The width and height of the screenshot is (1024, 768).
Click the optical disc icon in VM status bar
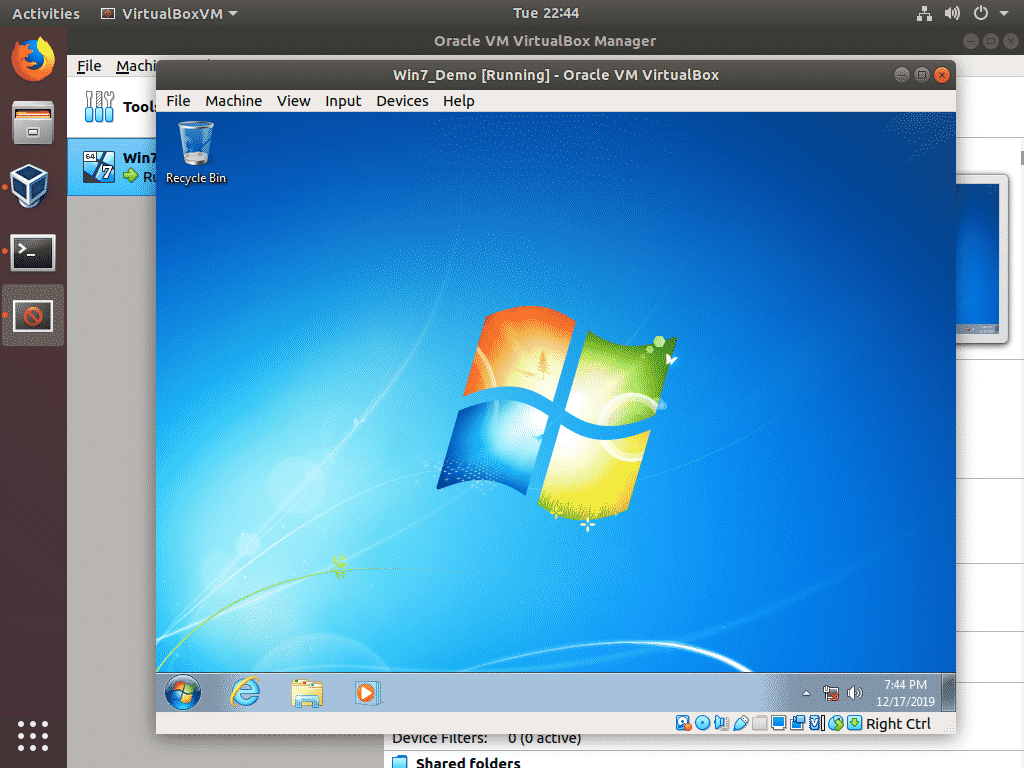(x=703, y=723)
